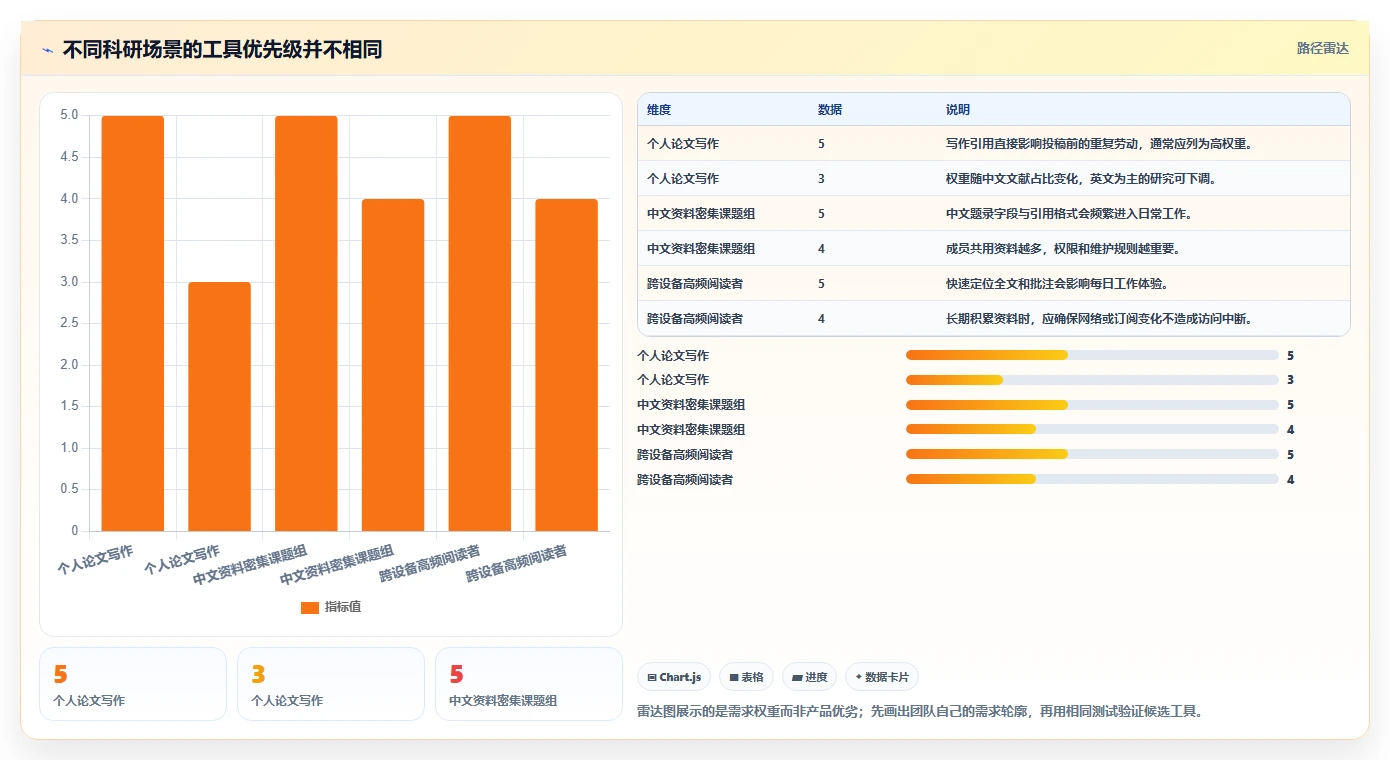Image resolution: width=1390 pixels, height=760 pixels.
Task: Click the 中文资料密集课题组 chart bar reaching 5.0
Action: (x=306, y=323)
